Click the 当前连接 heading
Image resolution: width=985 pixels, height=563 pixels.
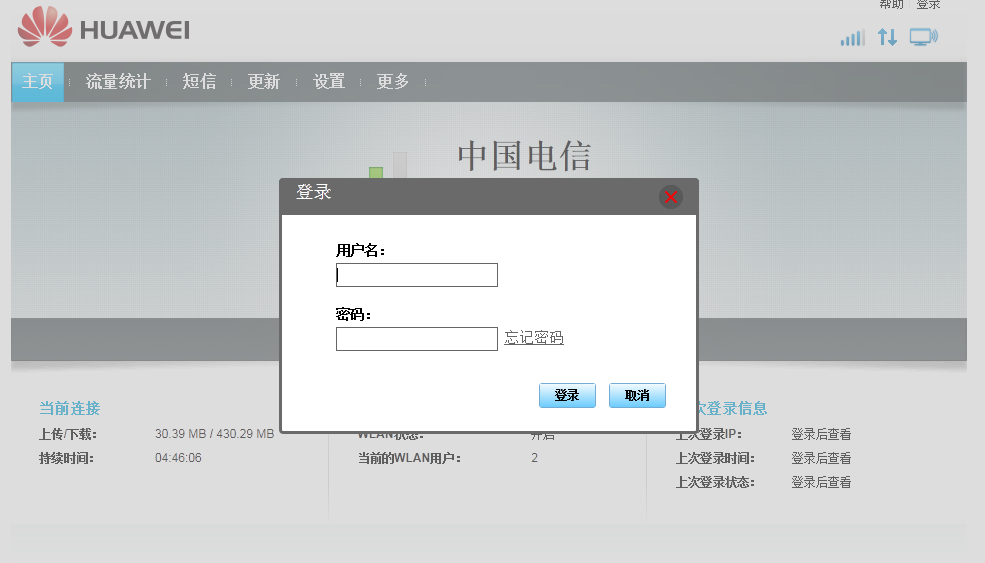[x=70, y=408]
